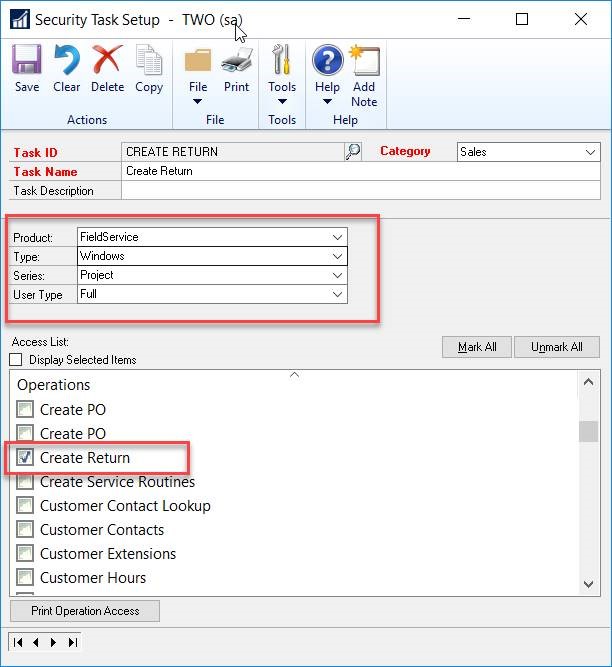Click the Add Note icon
The height and width of the screenshot is (667, 612).
click(x=364, y=60)
